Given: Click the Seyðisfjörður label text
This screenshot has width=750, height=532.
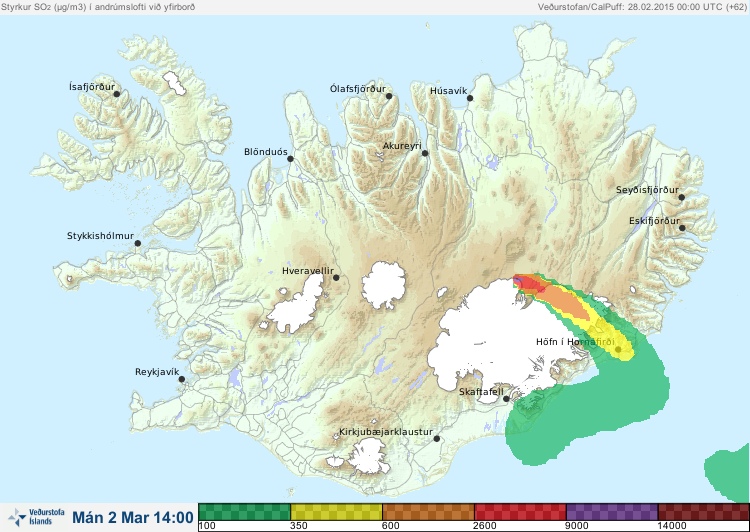Looking at the screenshot, I should pyautogui.click(x=647, y=190).
